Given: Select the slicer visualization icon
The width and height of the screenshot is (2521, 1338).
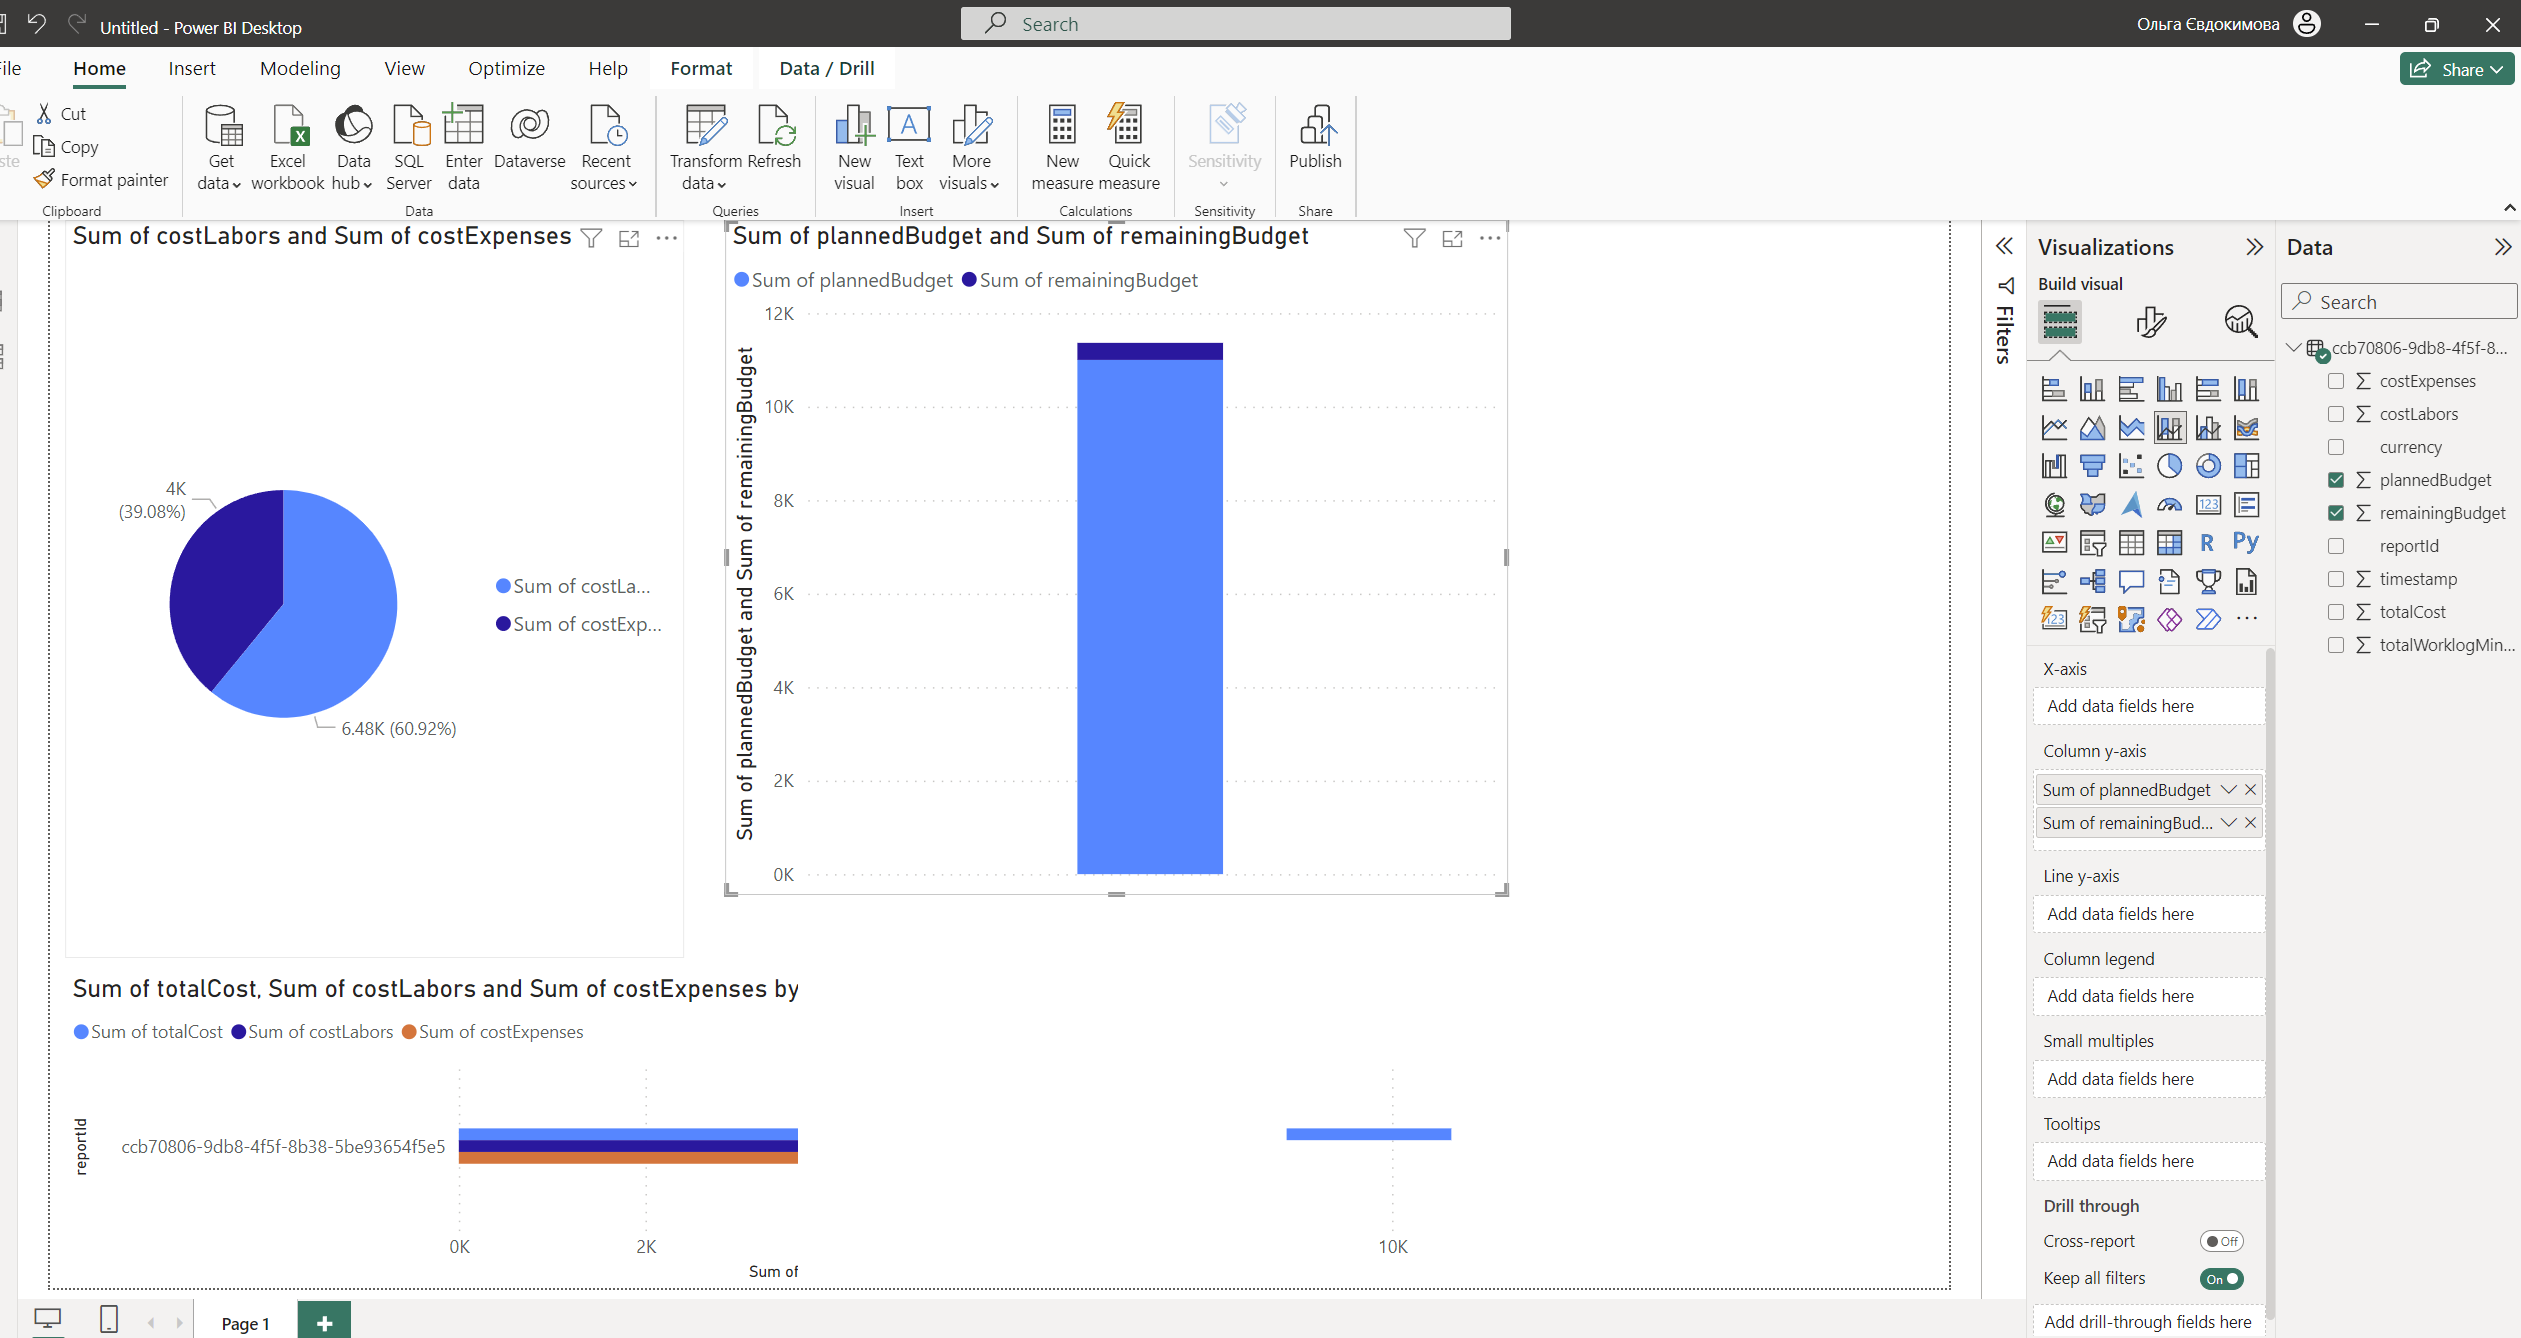Looking at the screenshot, I should coord(2093,542).
